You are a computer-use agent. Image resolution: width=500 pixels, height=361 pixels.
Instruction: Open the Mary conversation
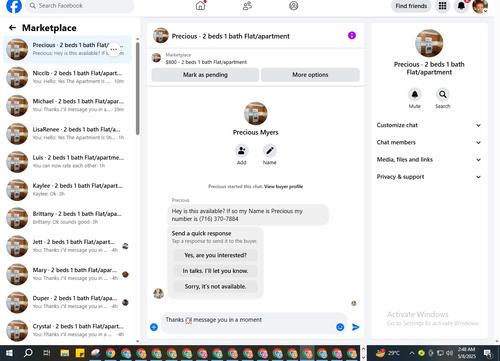point(67,274)
